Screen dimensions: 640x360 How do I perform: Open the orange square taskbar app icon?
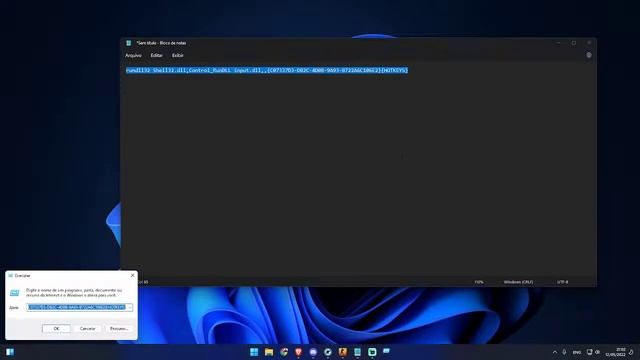(342, 352)
